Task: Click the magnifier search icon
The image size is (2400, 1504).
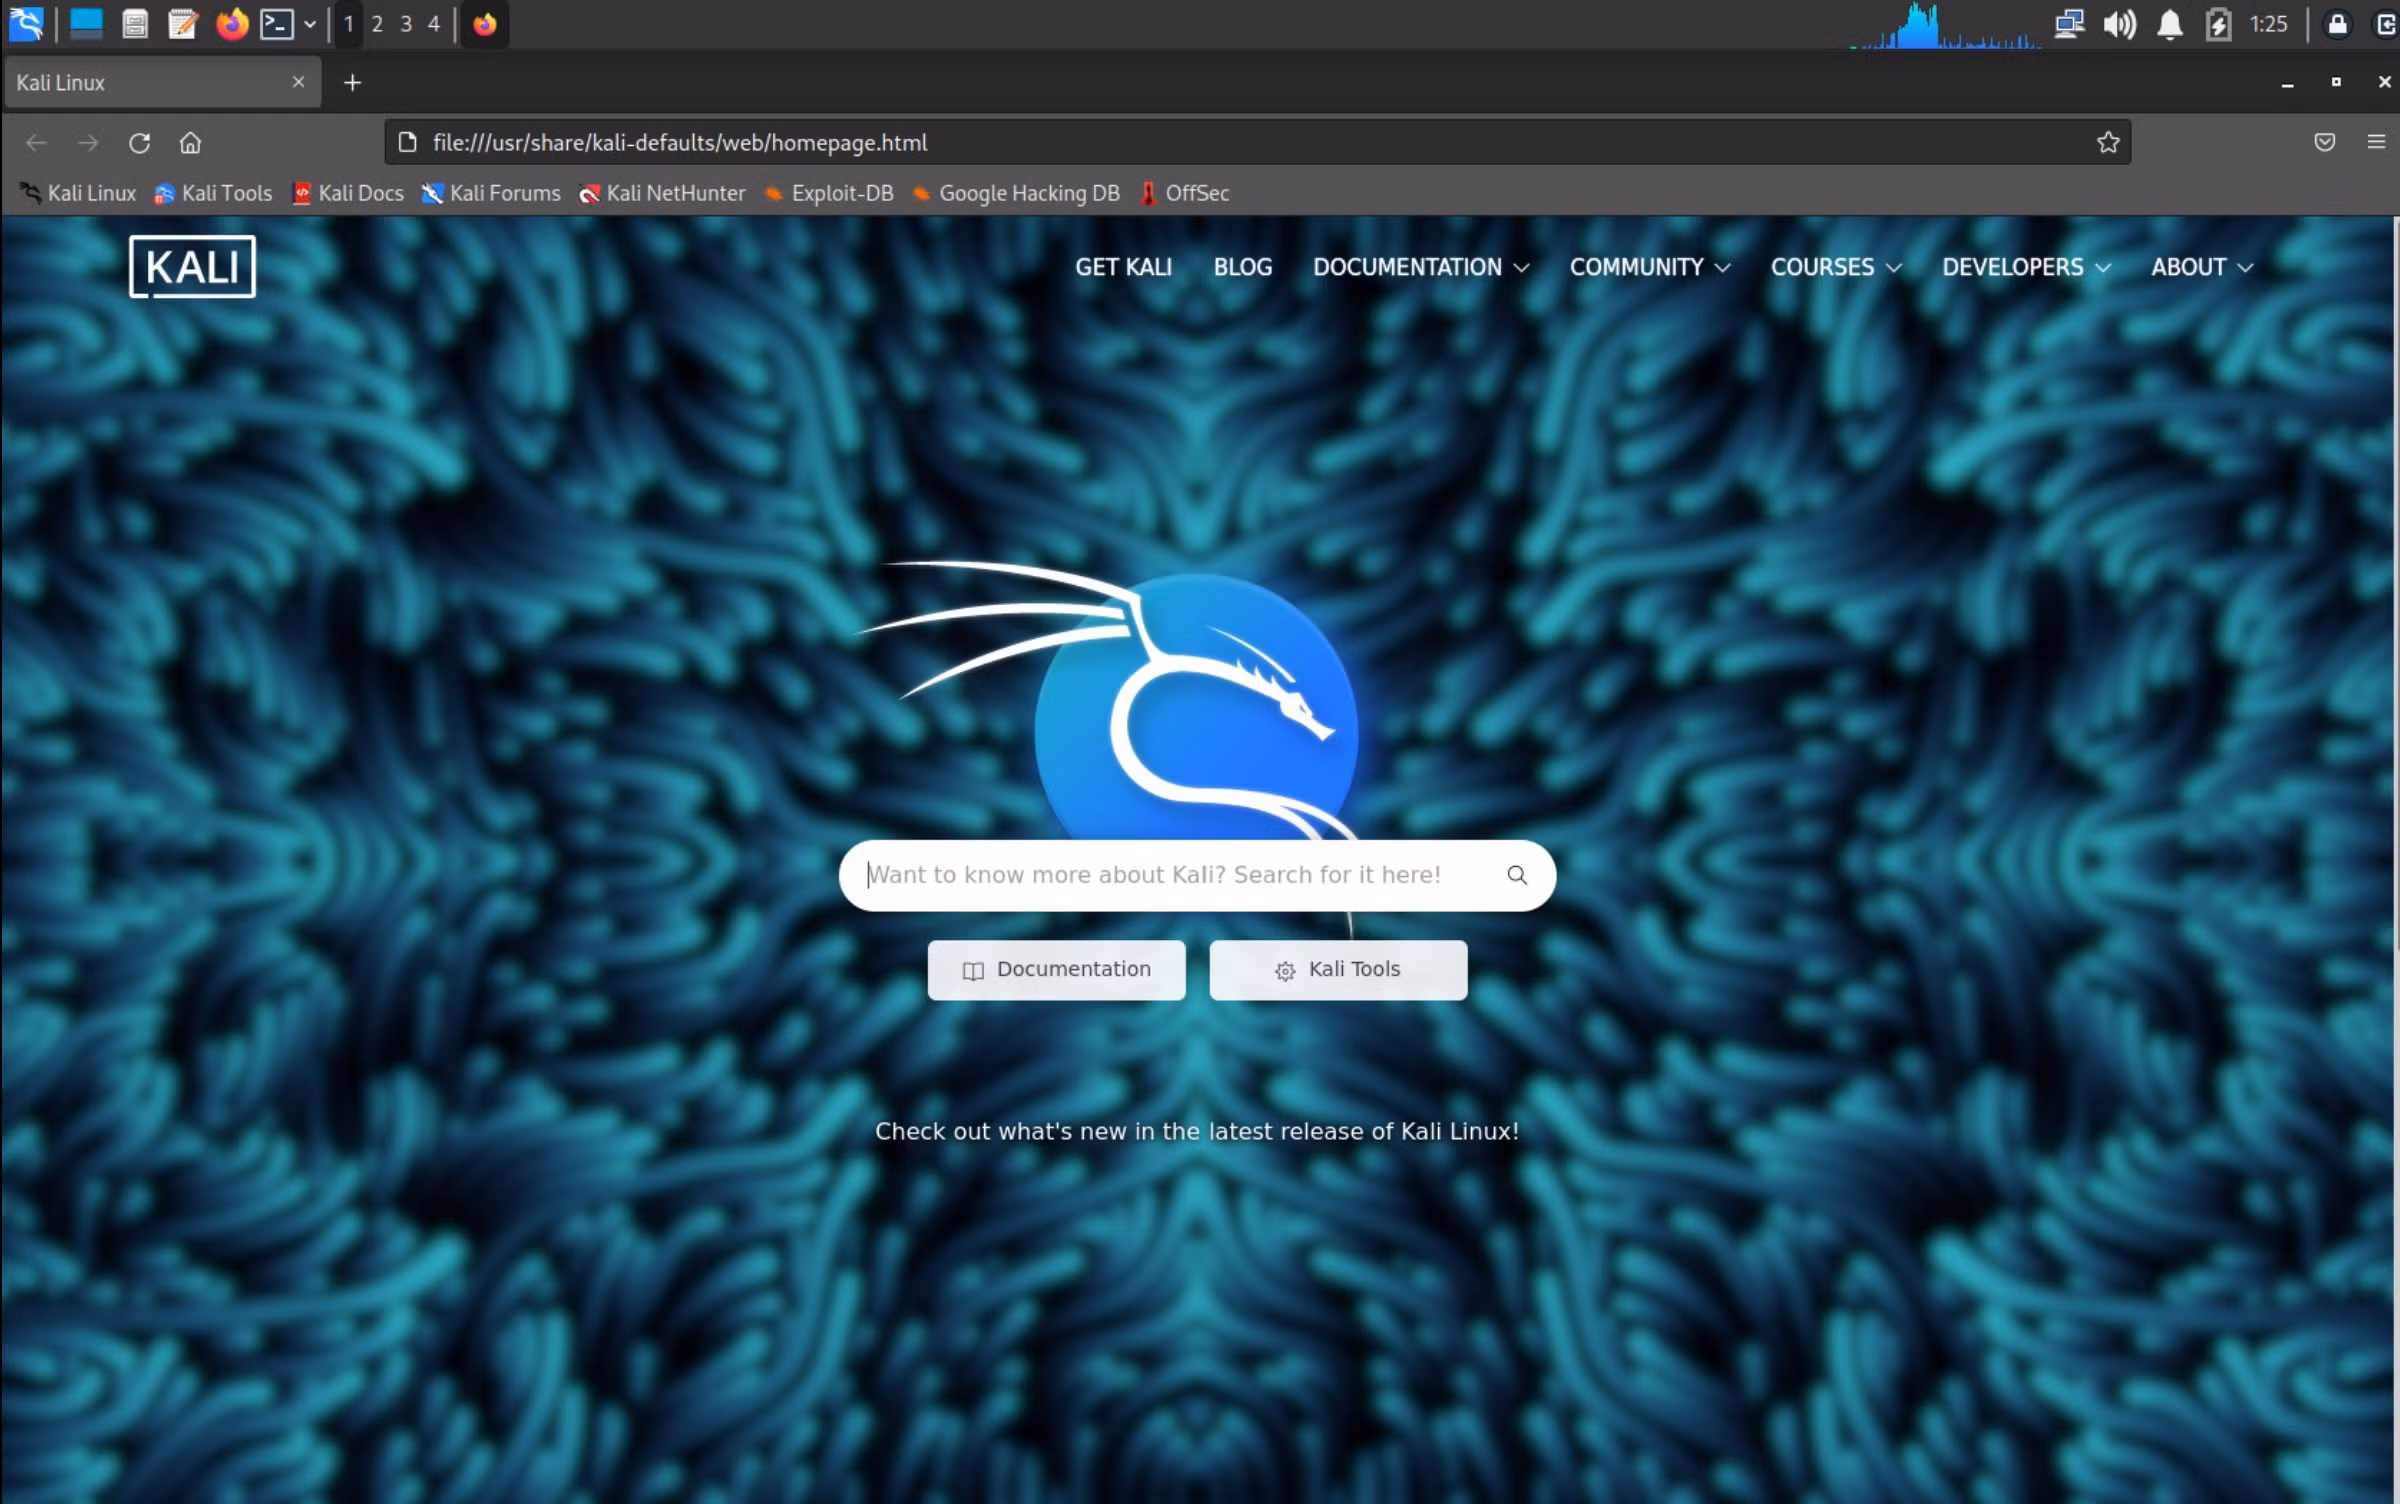Action: tap(1517, 875)
